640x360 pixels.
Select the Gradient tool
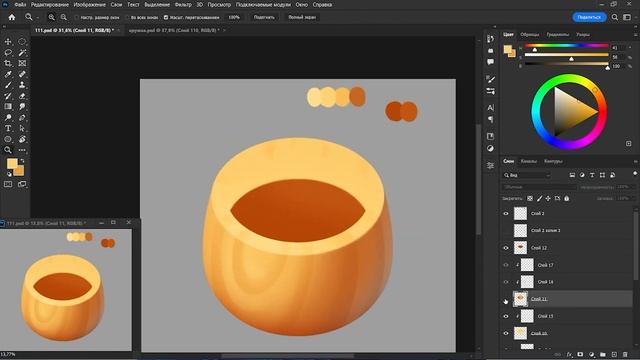tap(8, 107)
